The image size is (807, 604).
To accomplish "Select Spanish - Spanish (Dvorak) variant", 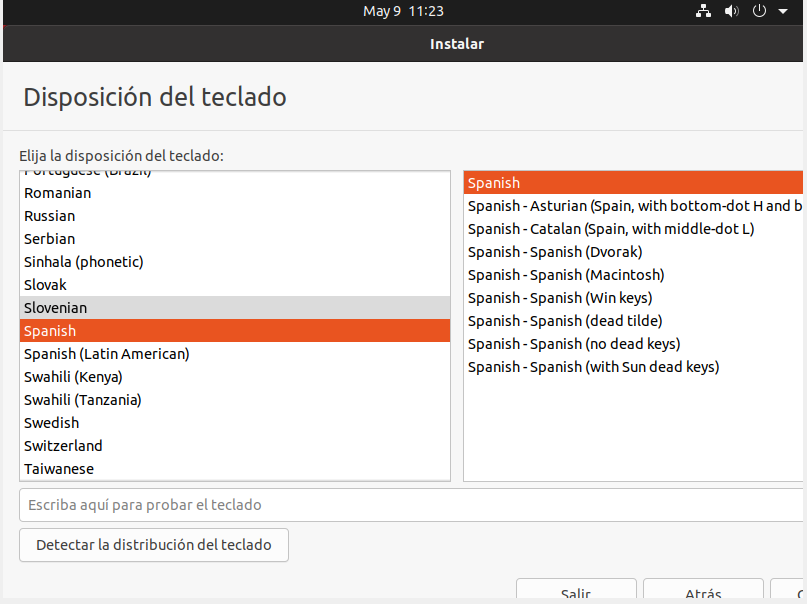I will [555, 252].
